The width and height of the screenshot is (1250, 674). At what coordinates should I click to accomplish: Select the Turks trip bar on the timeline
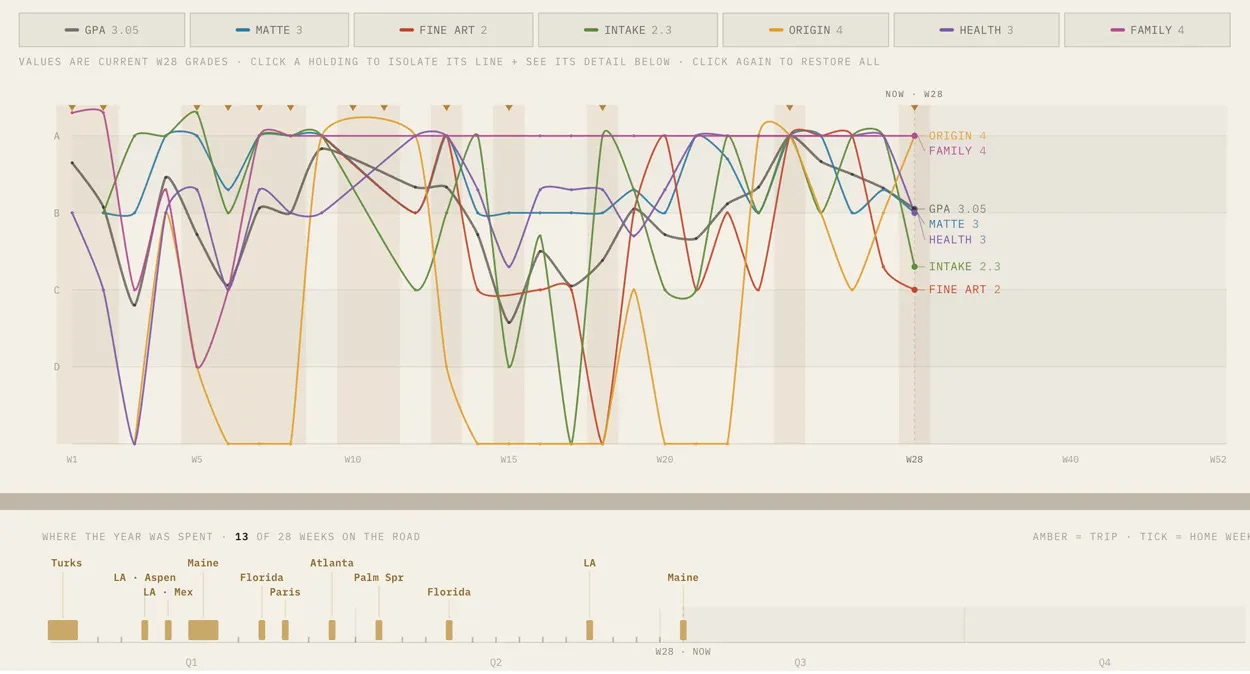tap(63, 630)
